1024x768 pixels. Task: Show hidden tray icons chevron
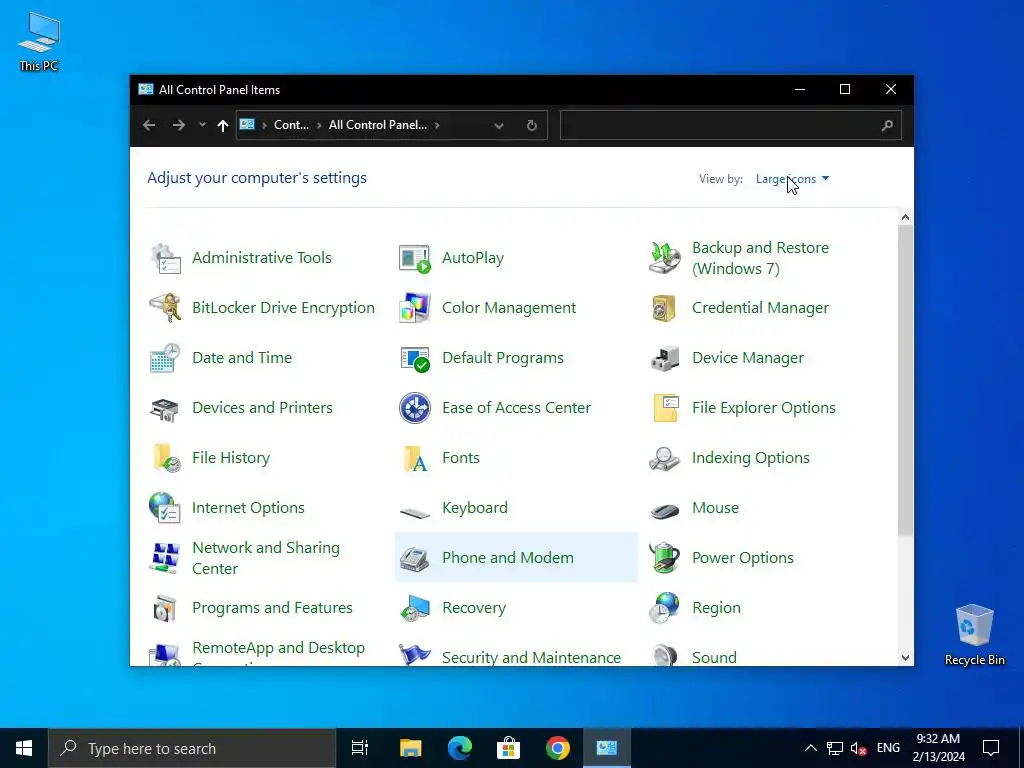point(810,748)
